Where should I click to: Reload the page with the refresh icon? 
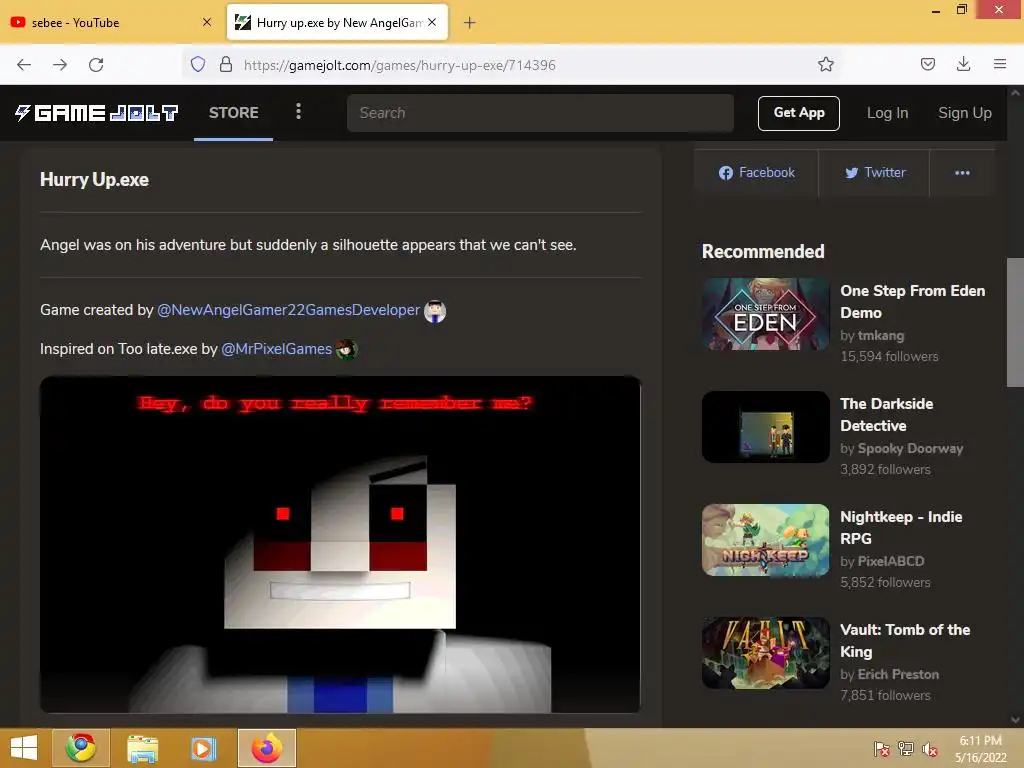96,65
